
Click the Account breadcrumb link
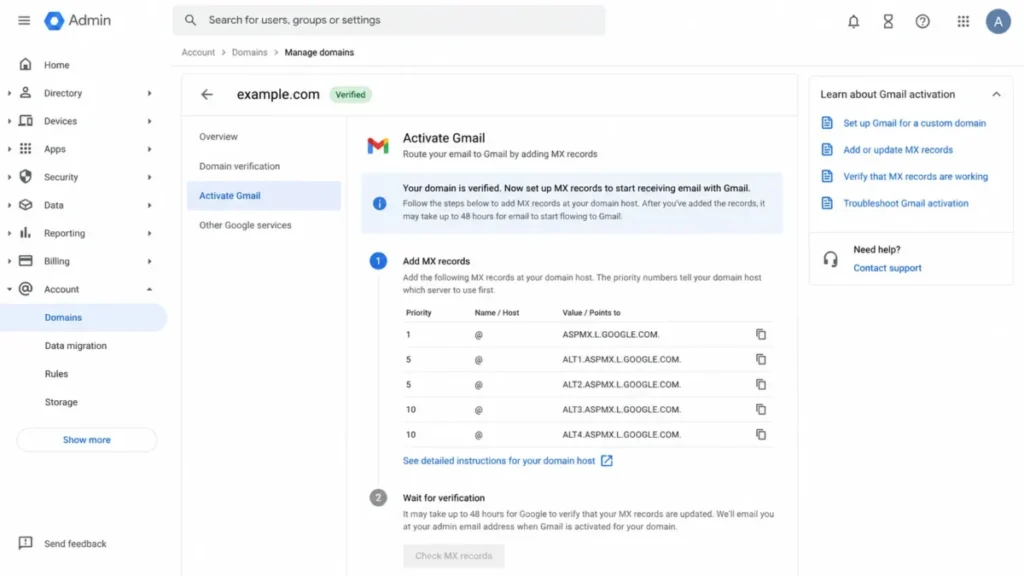tap(198, 52)
